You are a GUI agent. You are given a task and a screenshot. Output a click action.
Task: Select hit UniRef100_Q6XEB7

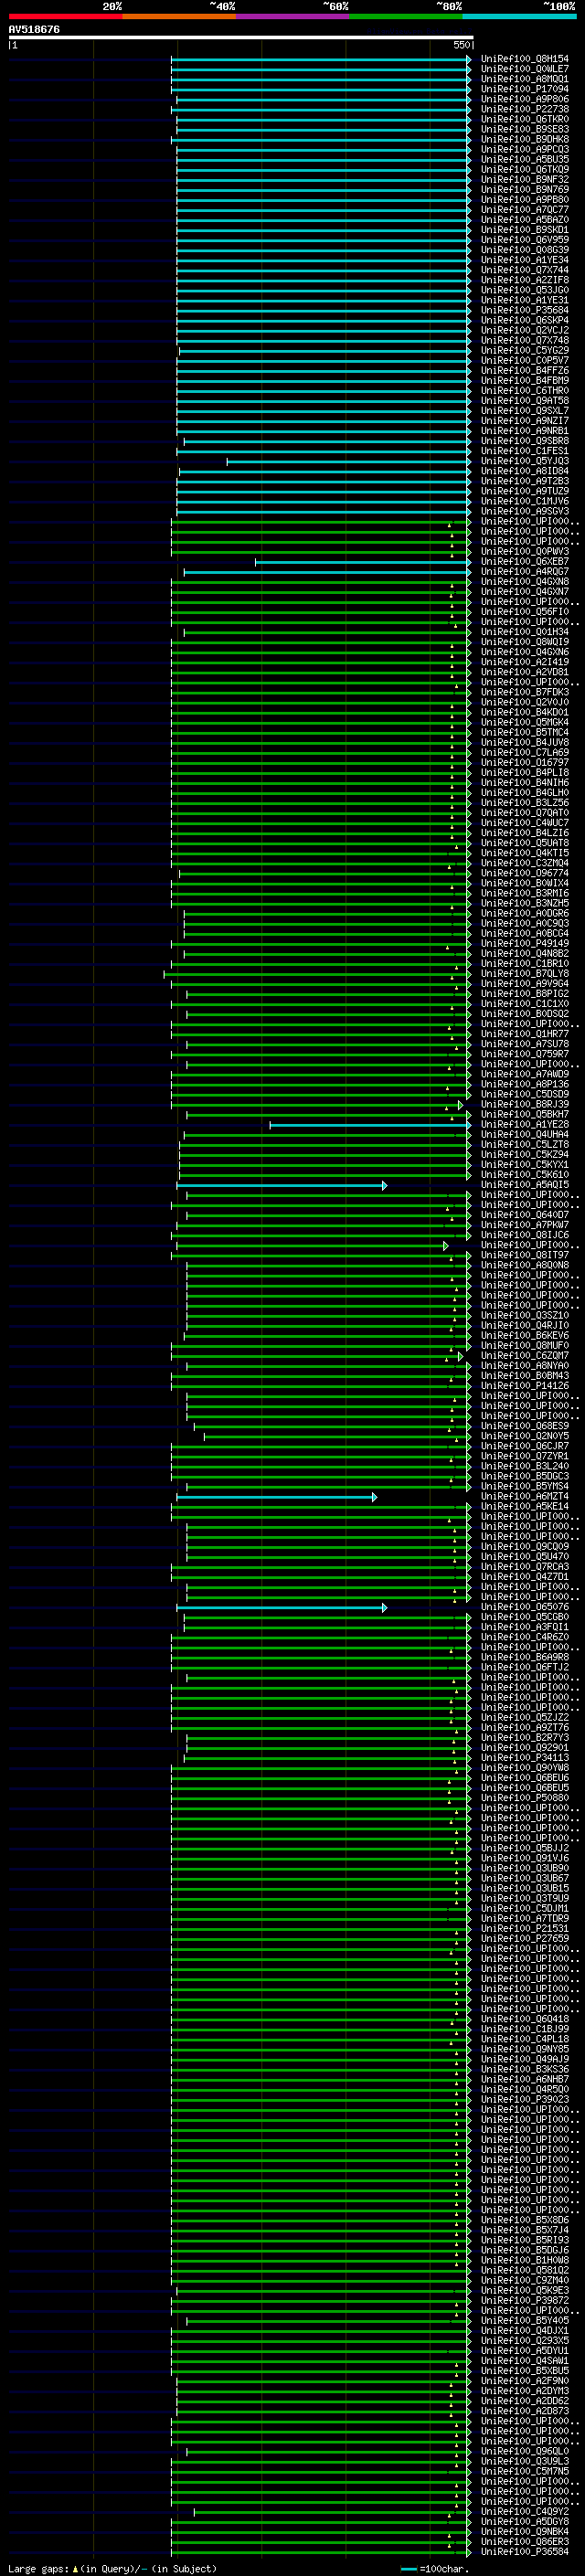[x=525, y=562]
